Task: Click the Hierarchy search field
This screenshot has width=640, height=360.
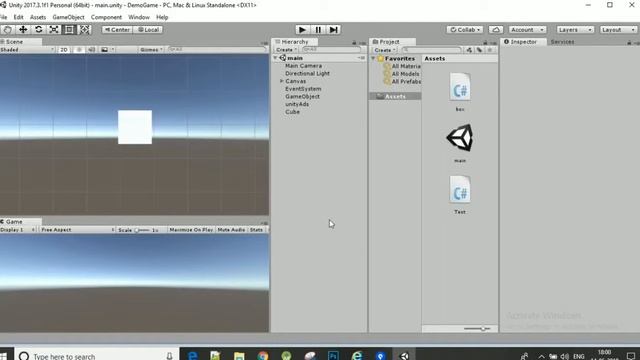Action: (x=331, y=50)
